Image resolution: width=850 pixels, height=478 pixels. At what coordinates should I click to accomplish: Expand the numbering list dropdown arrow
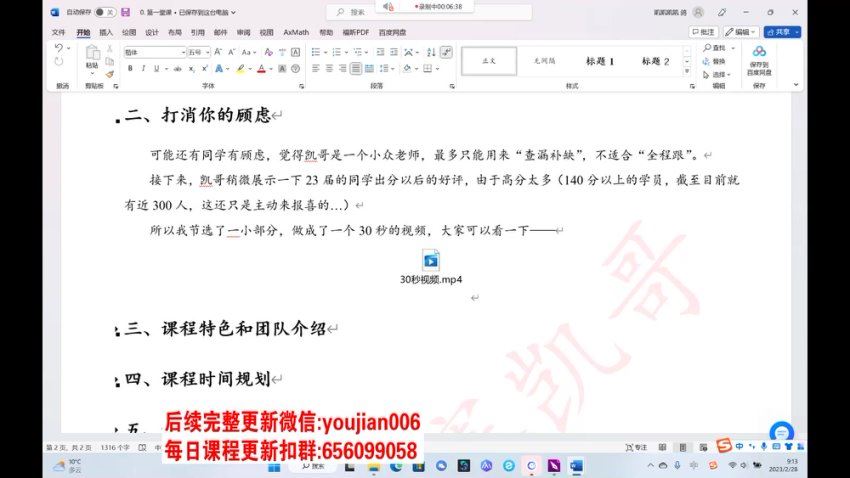coord(346,53)
